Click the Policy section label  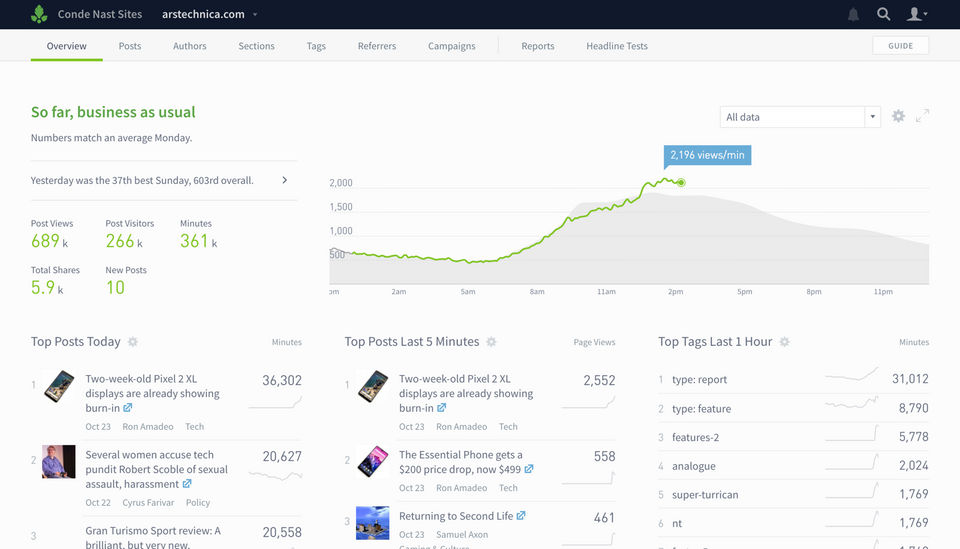point(198,502)
